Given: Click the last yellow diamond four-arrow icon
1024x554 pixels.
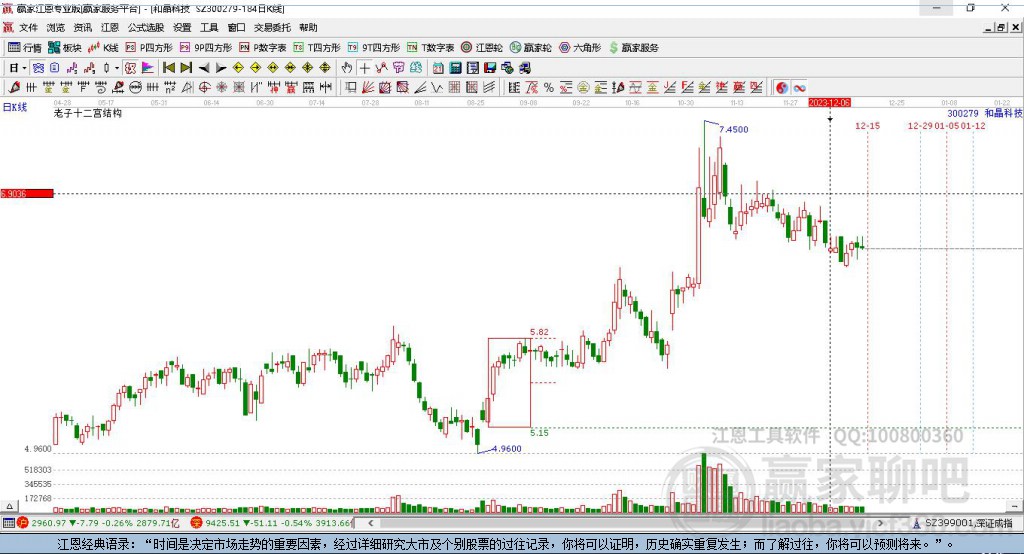Looking at the screenshot, I should click(x=325, y=68).
